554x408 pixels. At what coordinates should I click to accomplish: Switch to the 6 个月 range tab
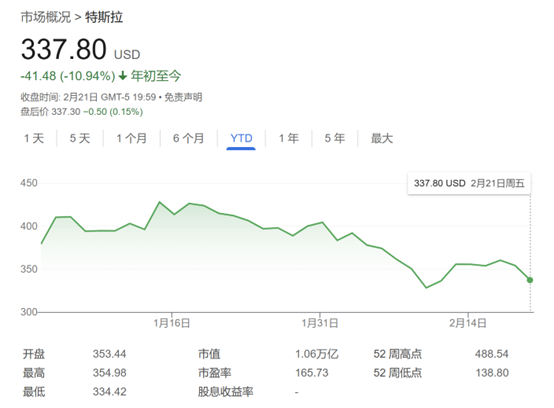(189, 138)
